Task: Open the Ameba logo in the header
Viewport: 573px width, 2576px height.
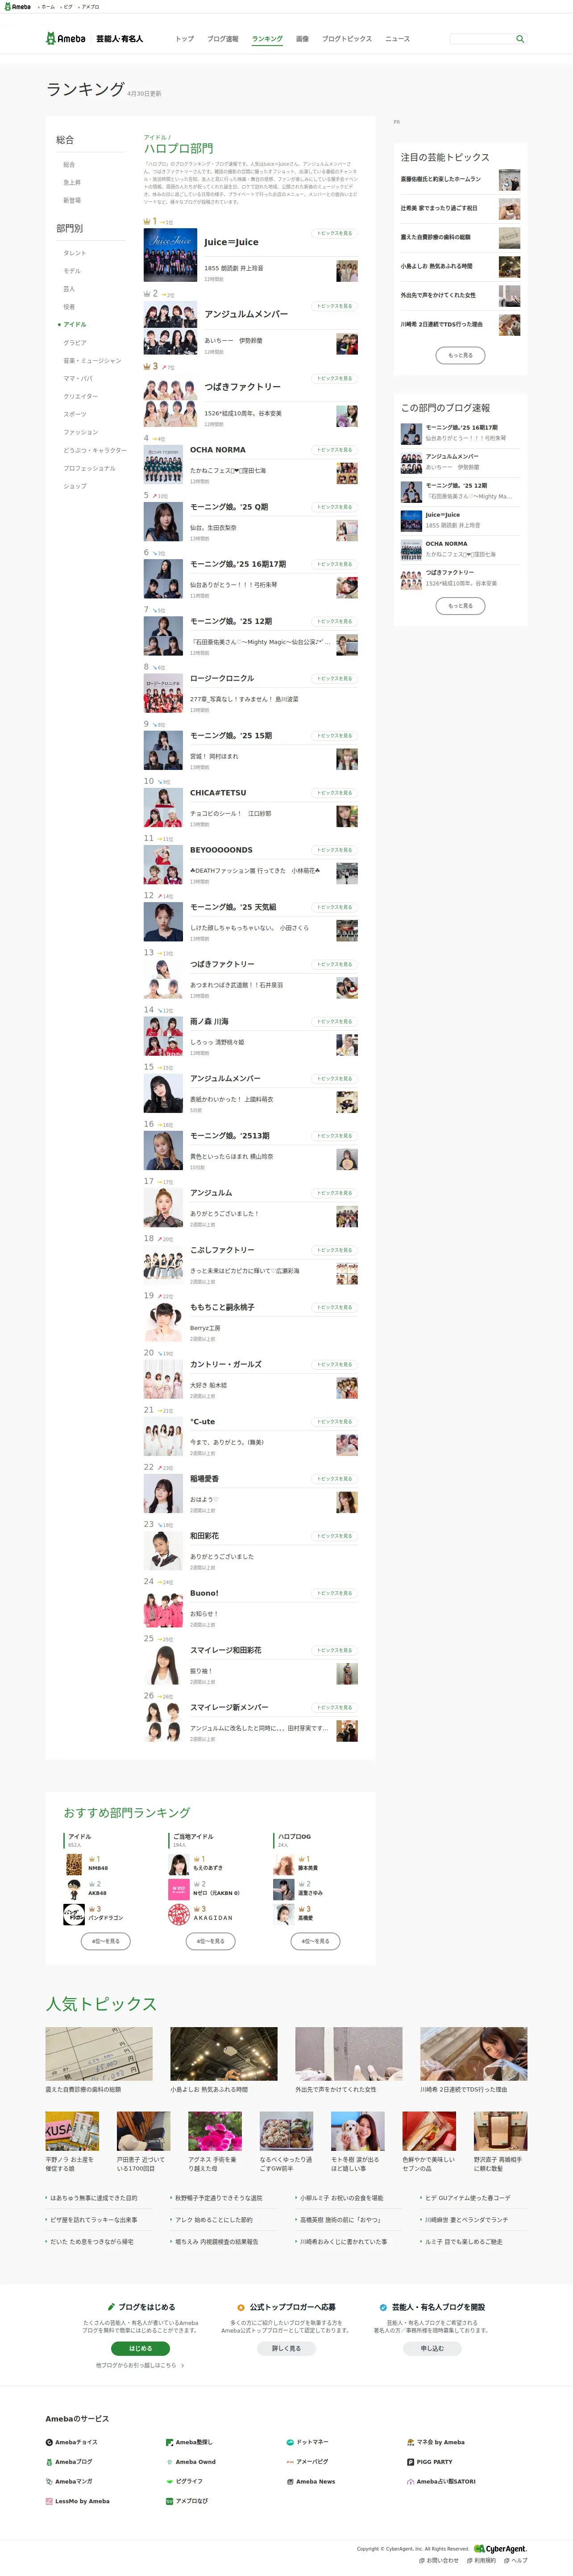Action: pyautogui.click(x=66, y=39)
